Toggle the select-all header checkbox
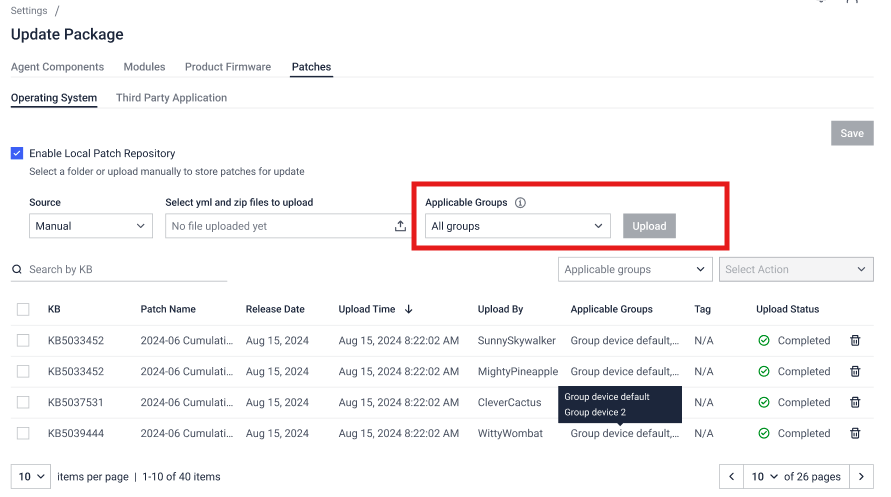This screenshot has height=497, width=891. (x=23, y=310)
